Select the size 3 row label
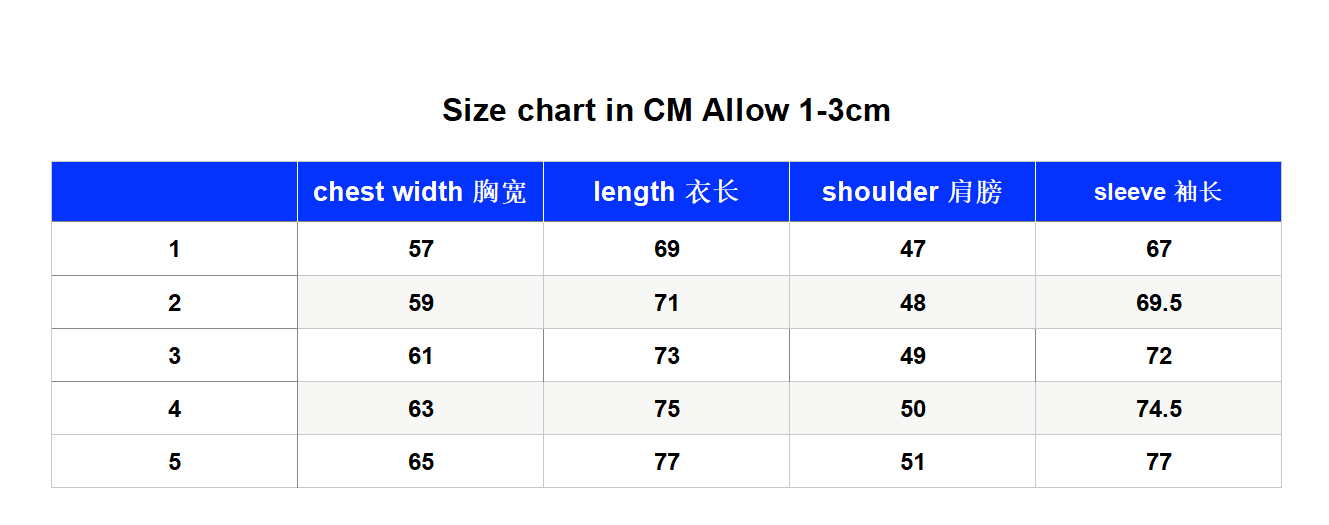This screenshot has height=525, width=1329. click(x=174, y=355)
